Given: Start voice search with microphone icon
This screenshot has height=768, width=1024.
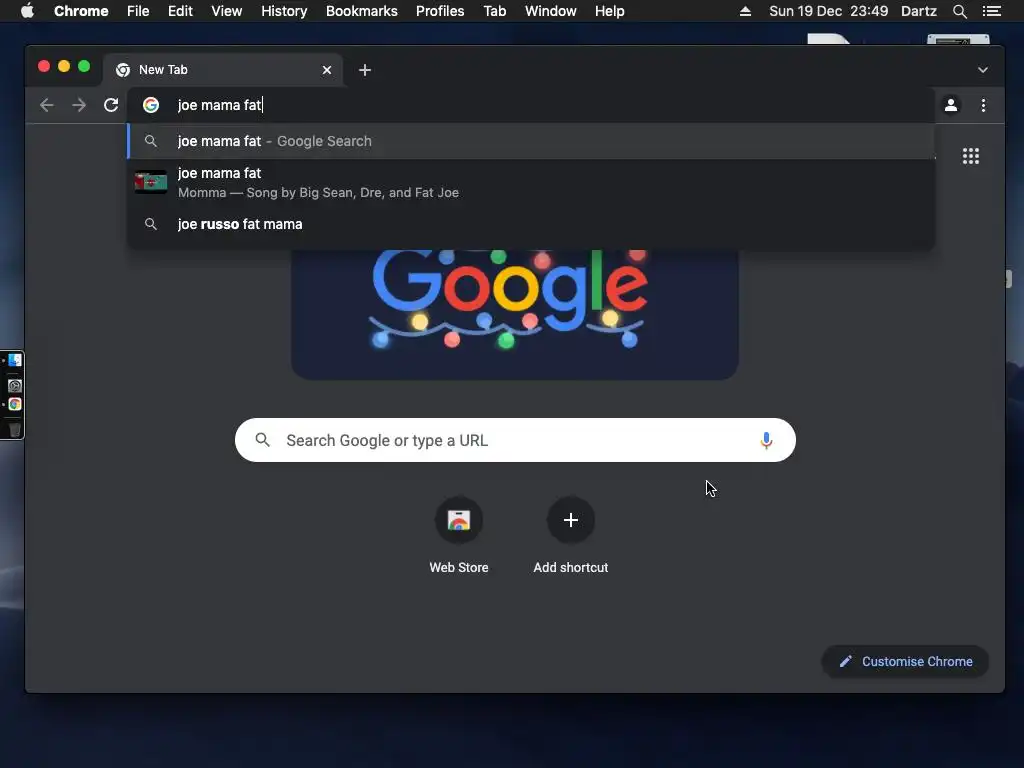Looking at the screenshot, I should (766, 440).
